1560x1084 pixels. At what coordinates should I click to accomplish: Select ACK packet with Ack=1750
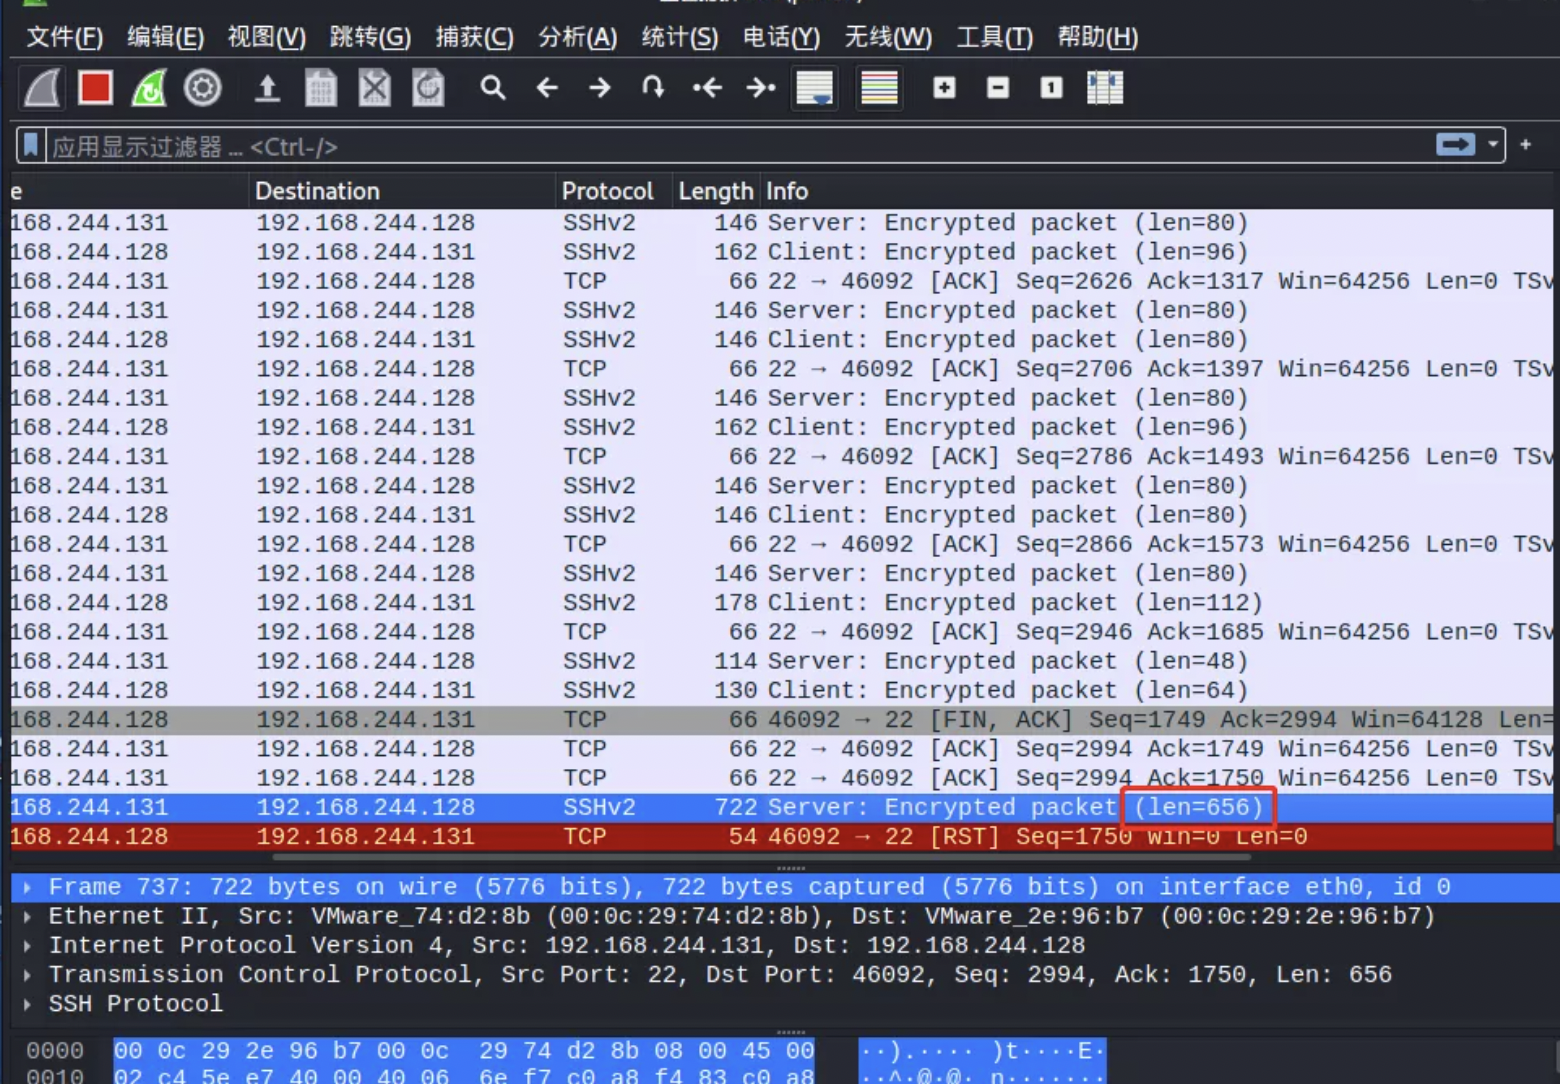point(782,778)
